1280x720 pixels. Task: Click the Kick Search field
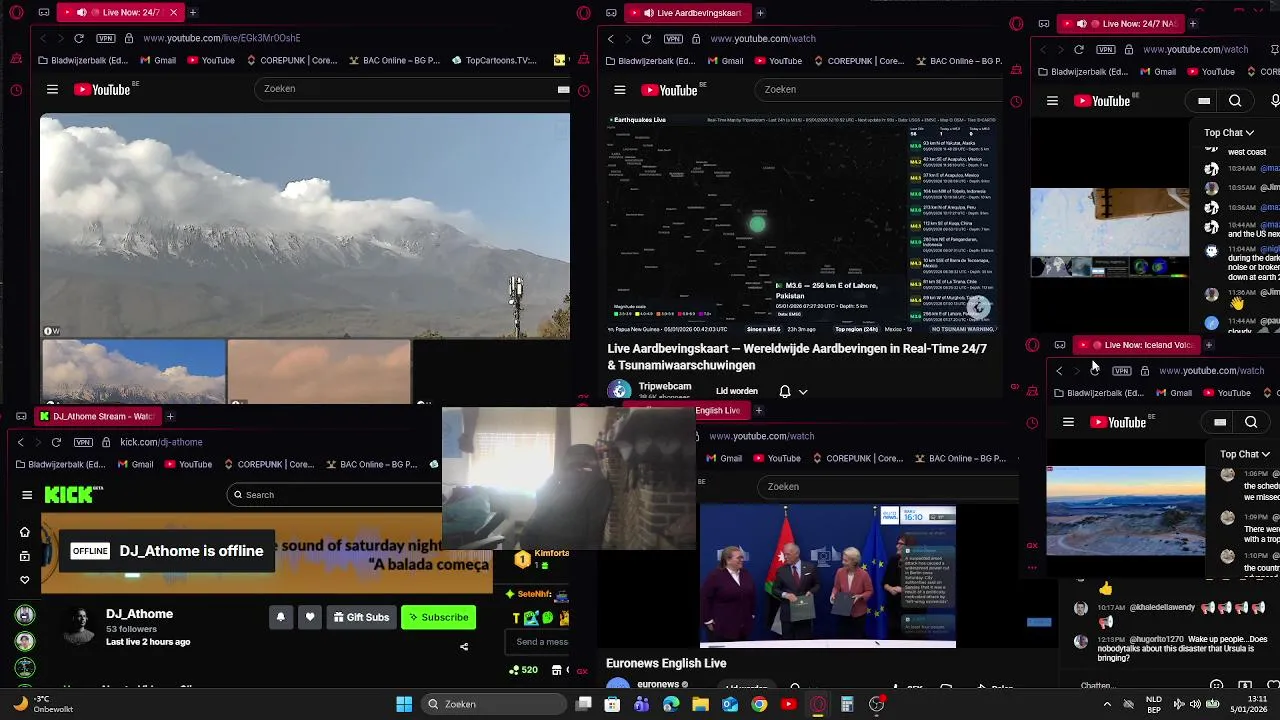click(335, 494)
